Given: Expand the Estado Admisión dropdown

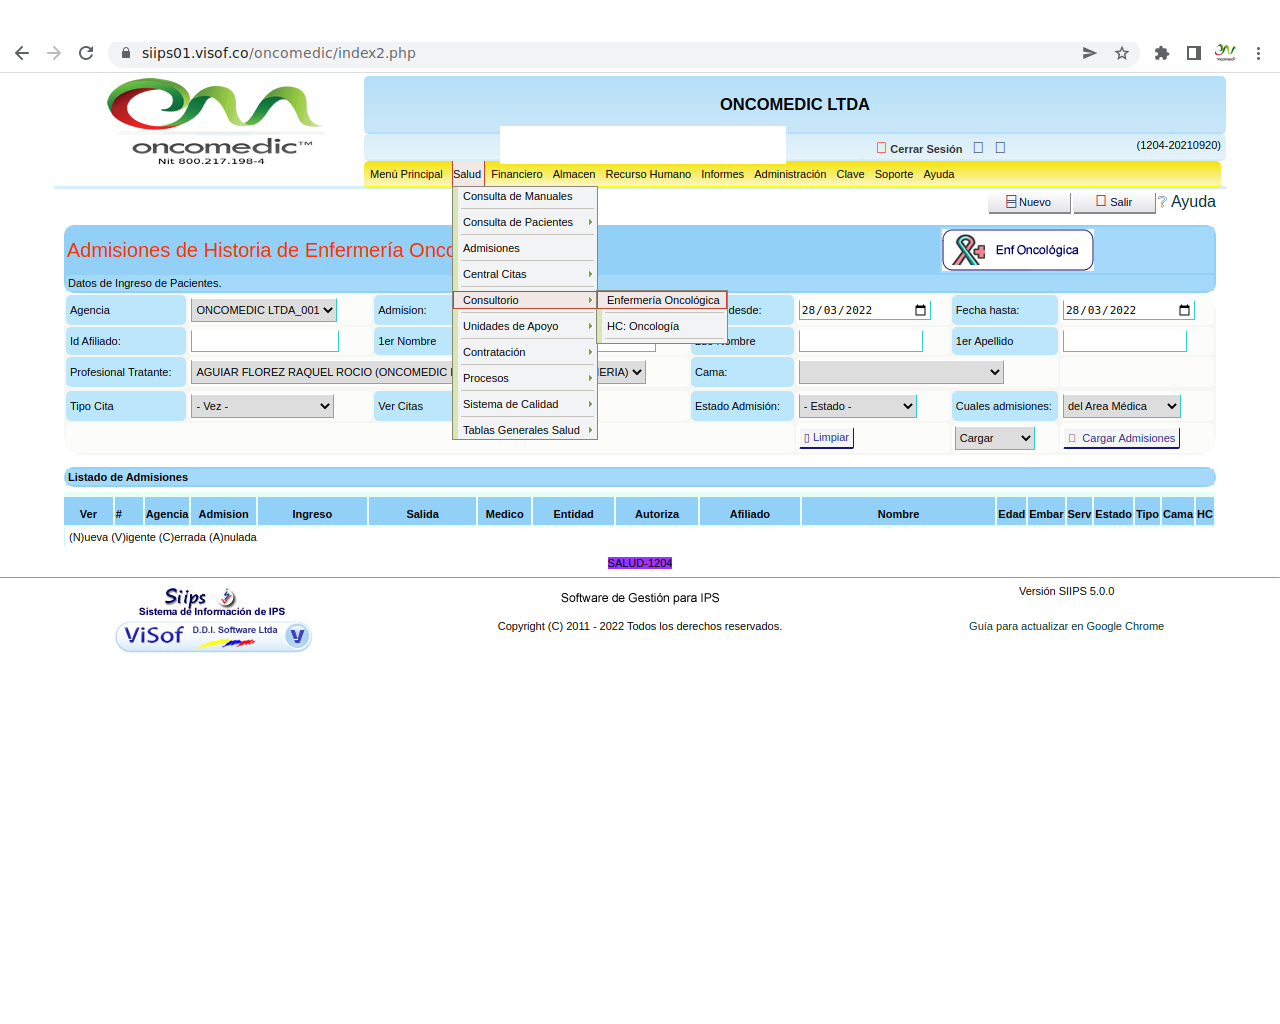Looking at the screenshot, I should point(858,406).
